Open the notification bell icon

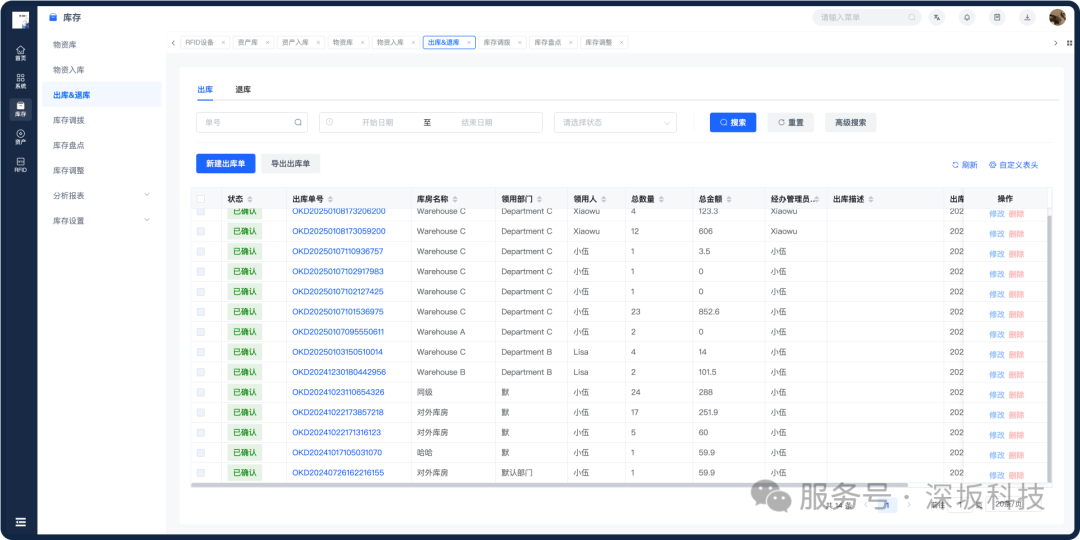[967, 18]
